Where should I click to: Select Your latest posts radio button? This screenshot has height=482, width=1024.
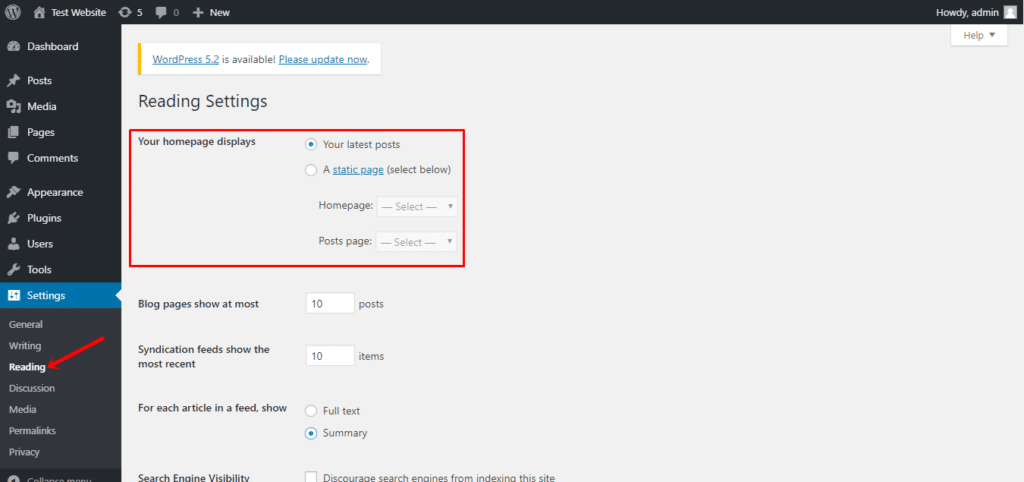pos(311,144)
